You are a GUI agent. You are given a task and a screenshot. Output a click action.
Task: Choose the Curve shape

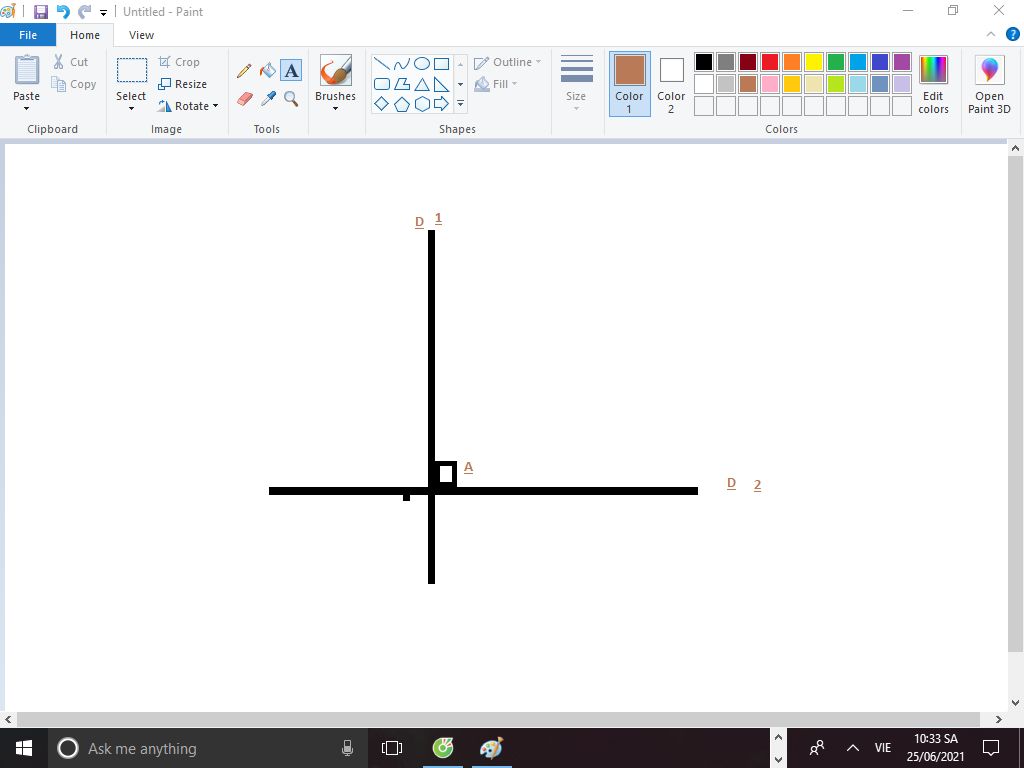402,64
